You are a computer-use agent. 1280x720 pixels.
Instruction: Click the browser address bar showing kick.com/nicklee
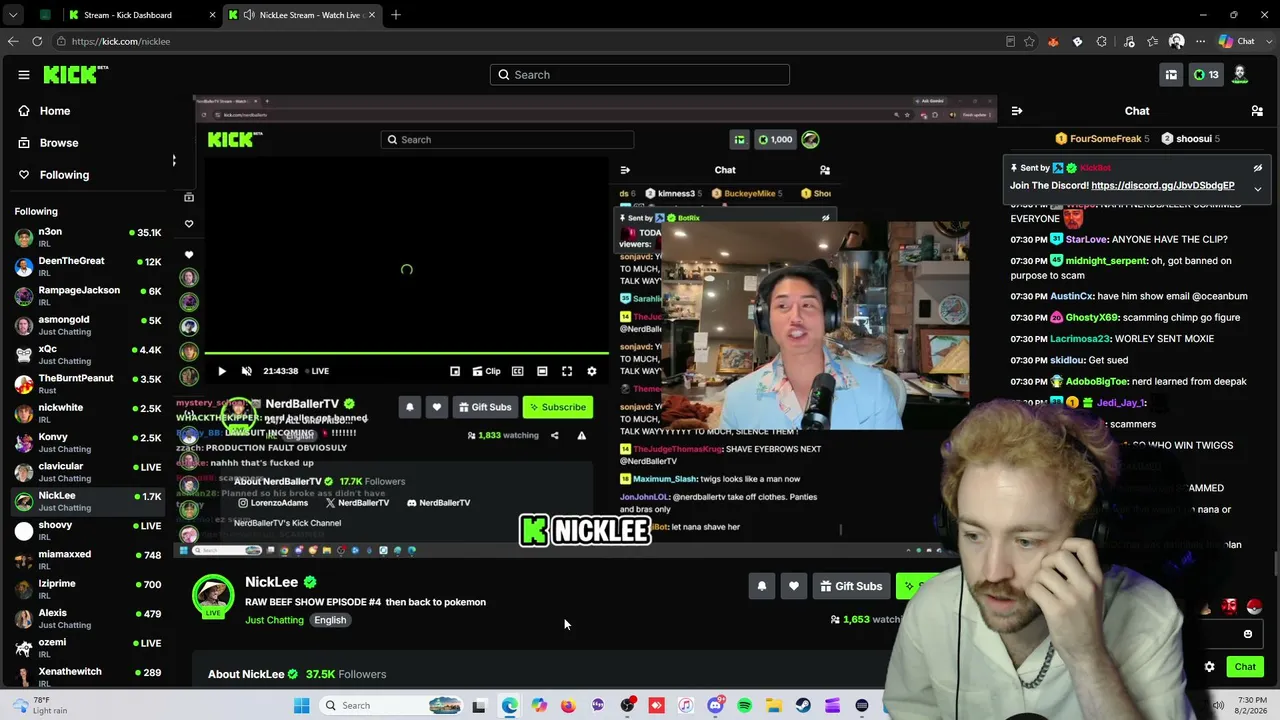[x=530, y=41]
